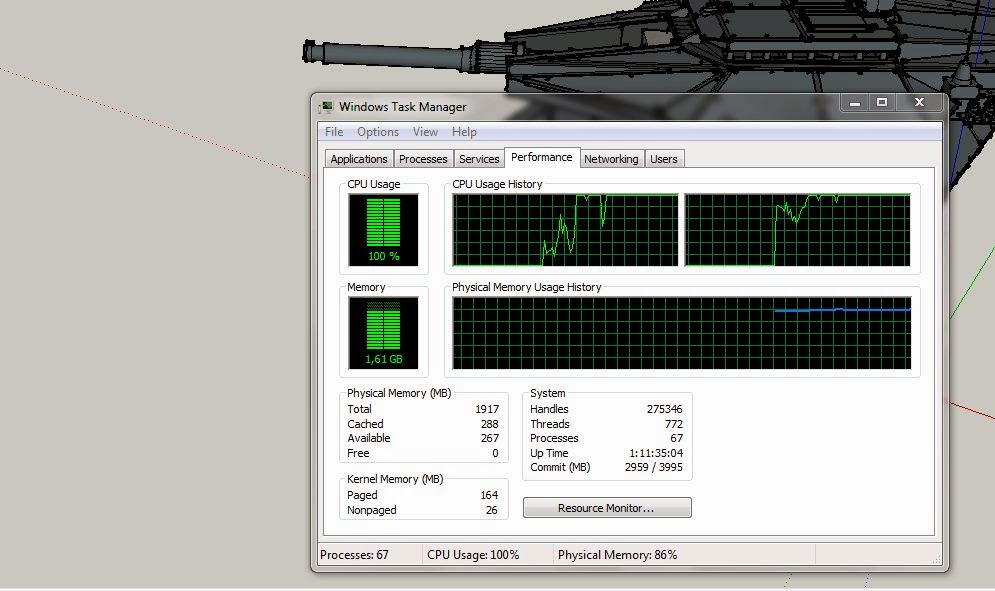Click the Physical Memory Usage History graph
This screenshot has width=995, height=591.
coord(682,333)
